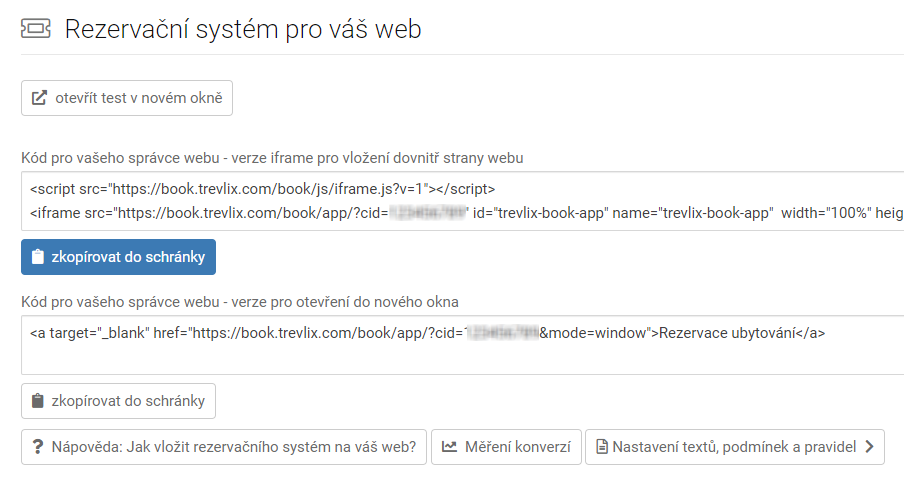Click the question mark icon in Nápověda button
The image size is (904, 487).
[37, 447]
